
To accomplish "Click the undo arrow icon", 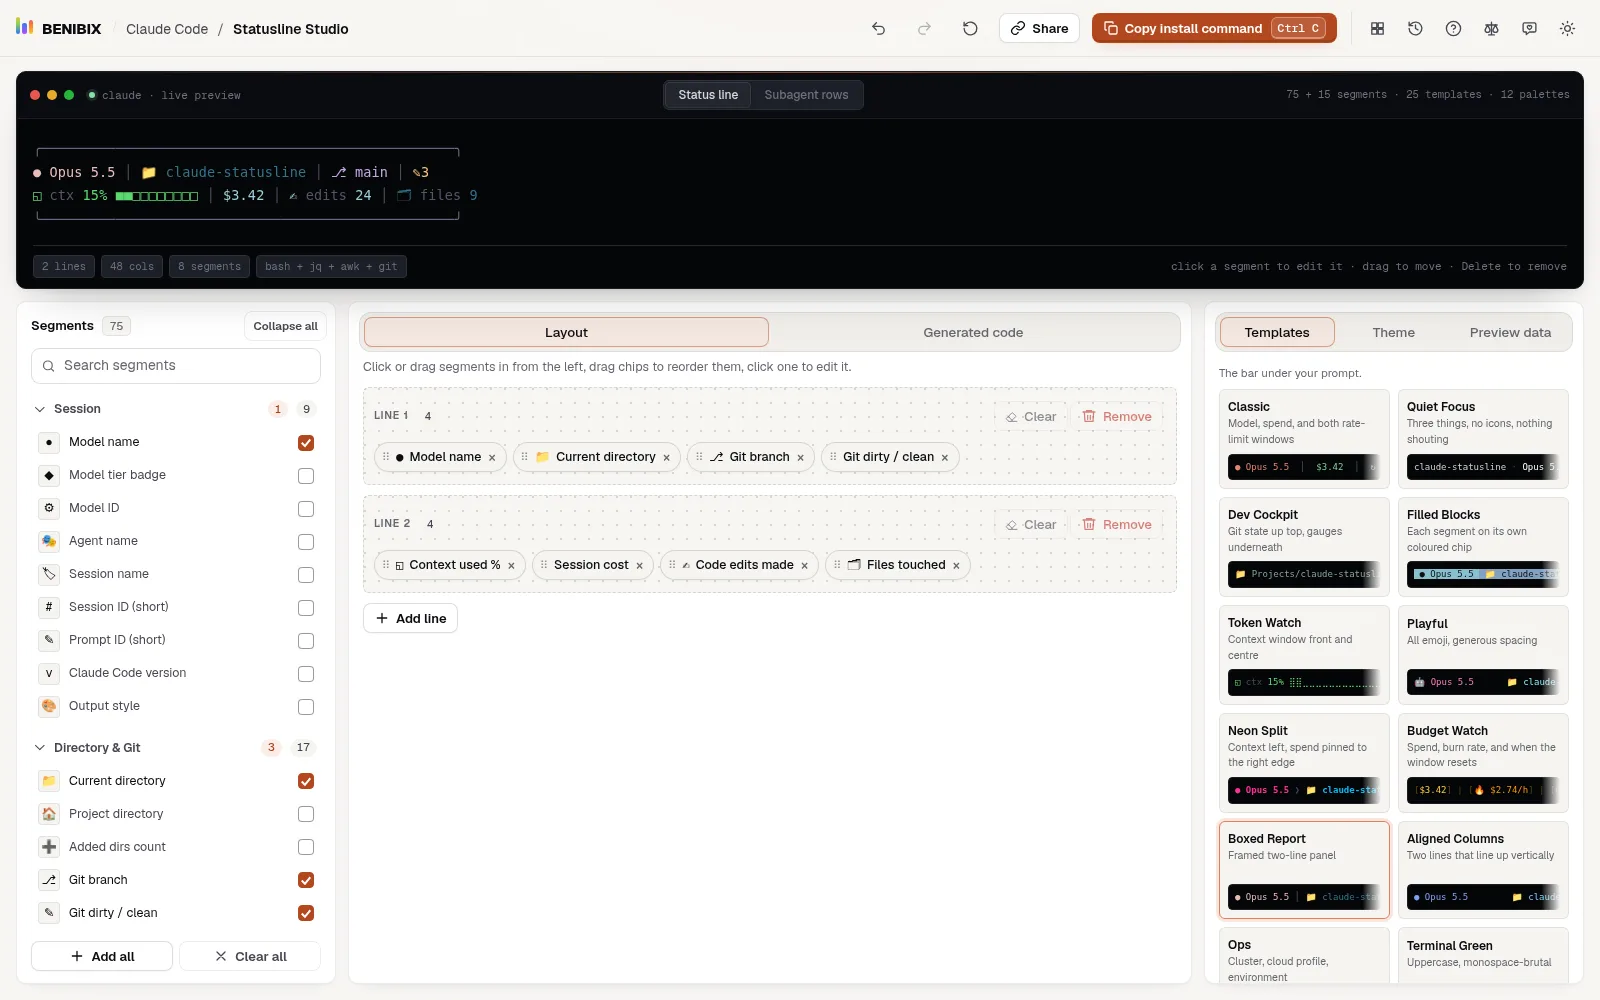I will pyautogui.click(x=878, y=29).
